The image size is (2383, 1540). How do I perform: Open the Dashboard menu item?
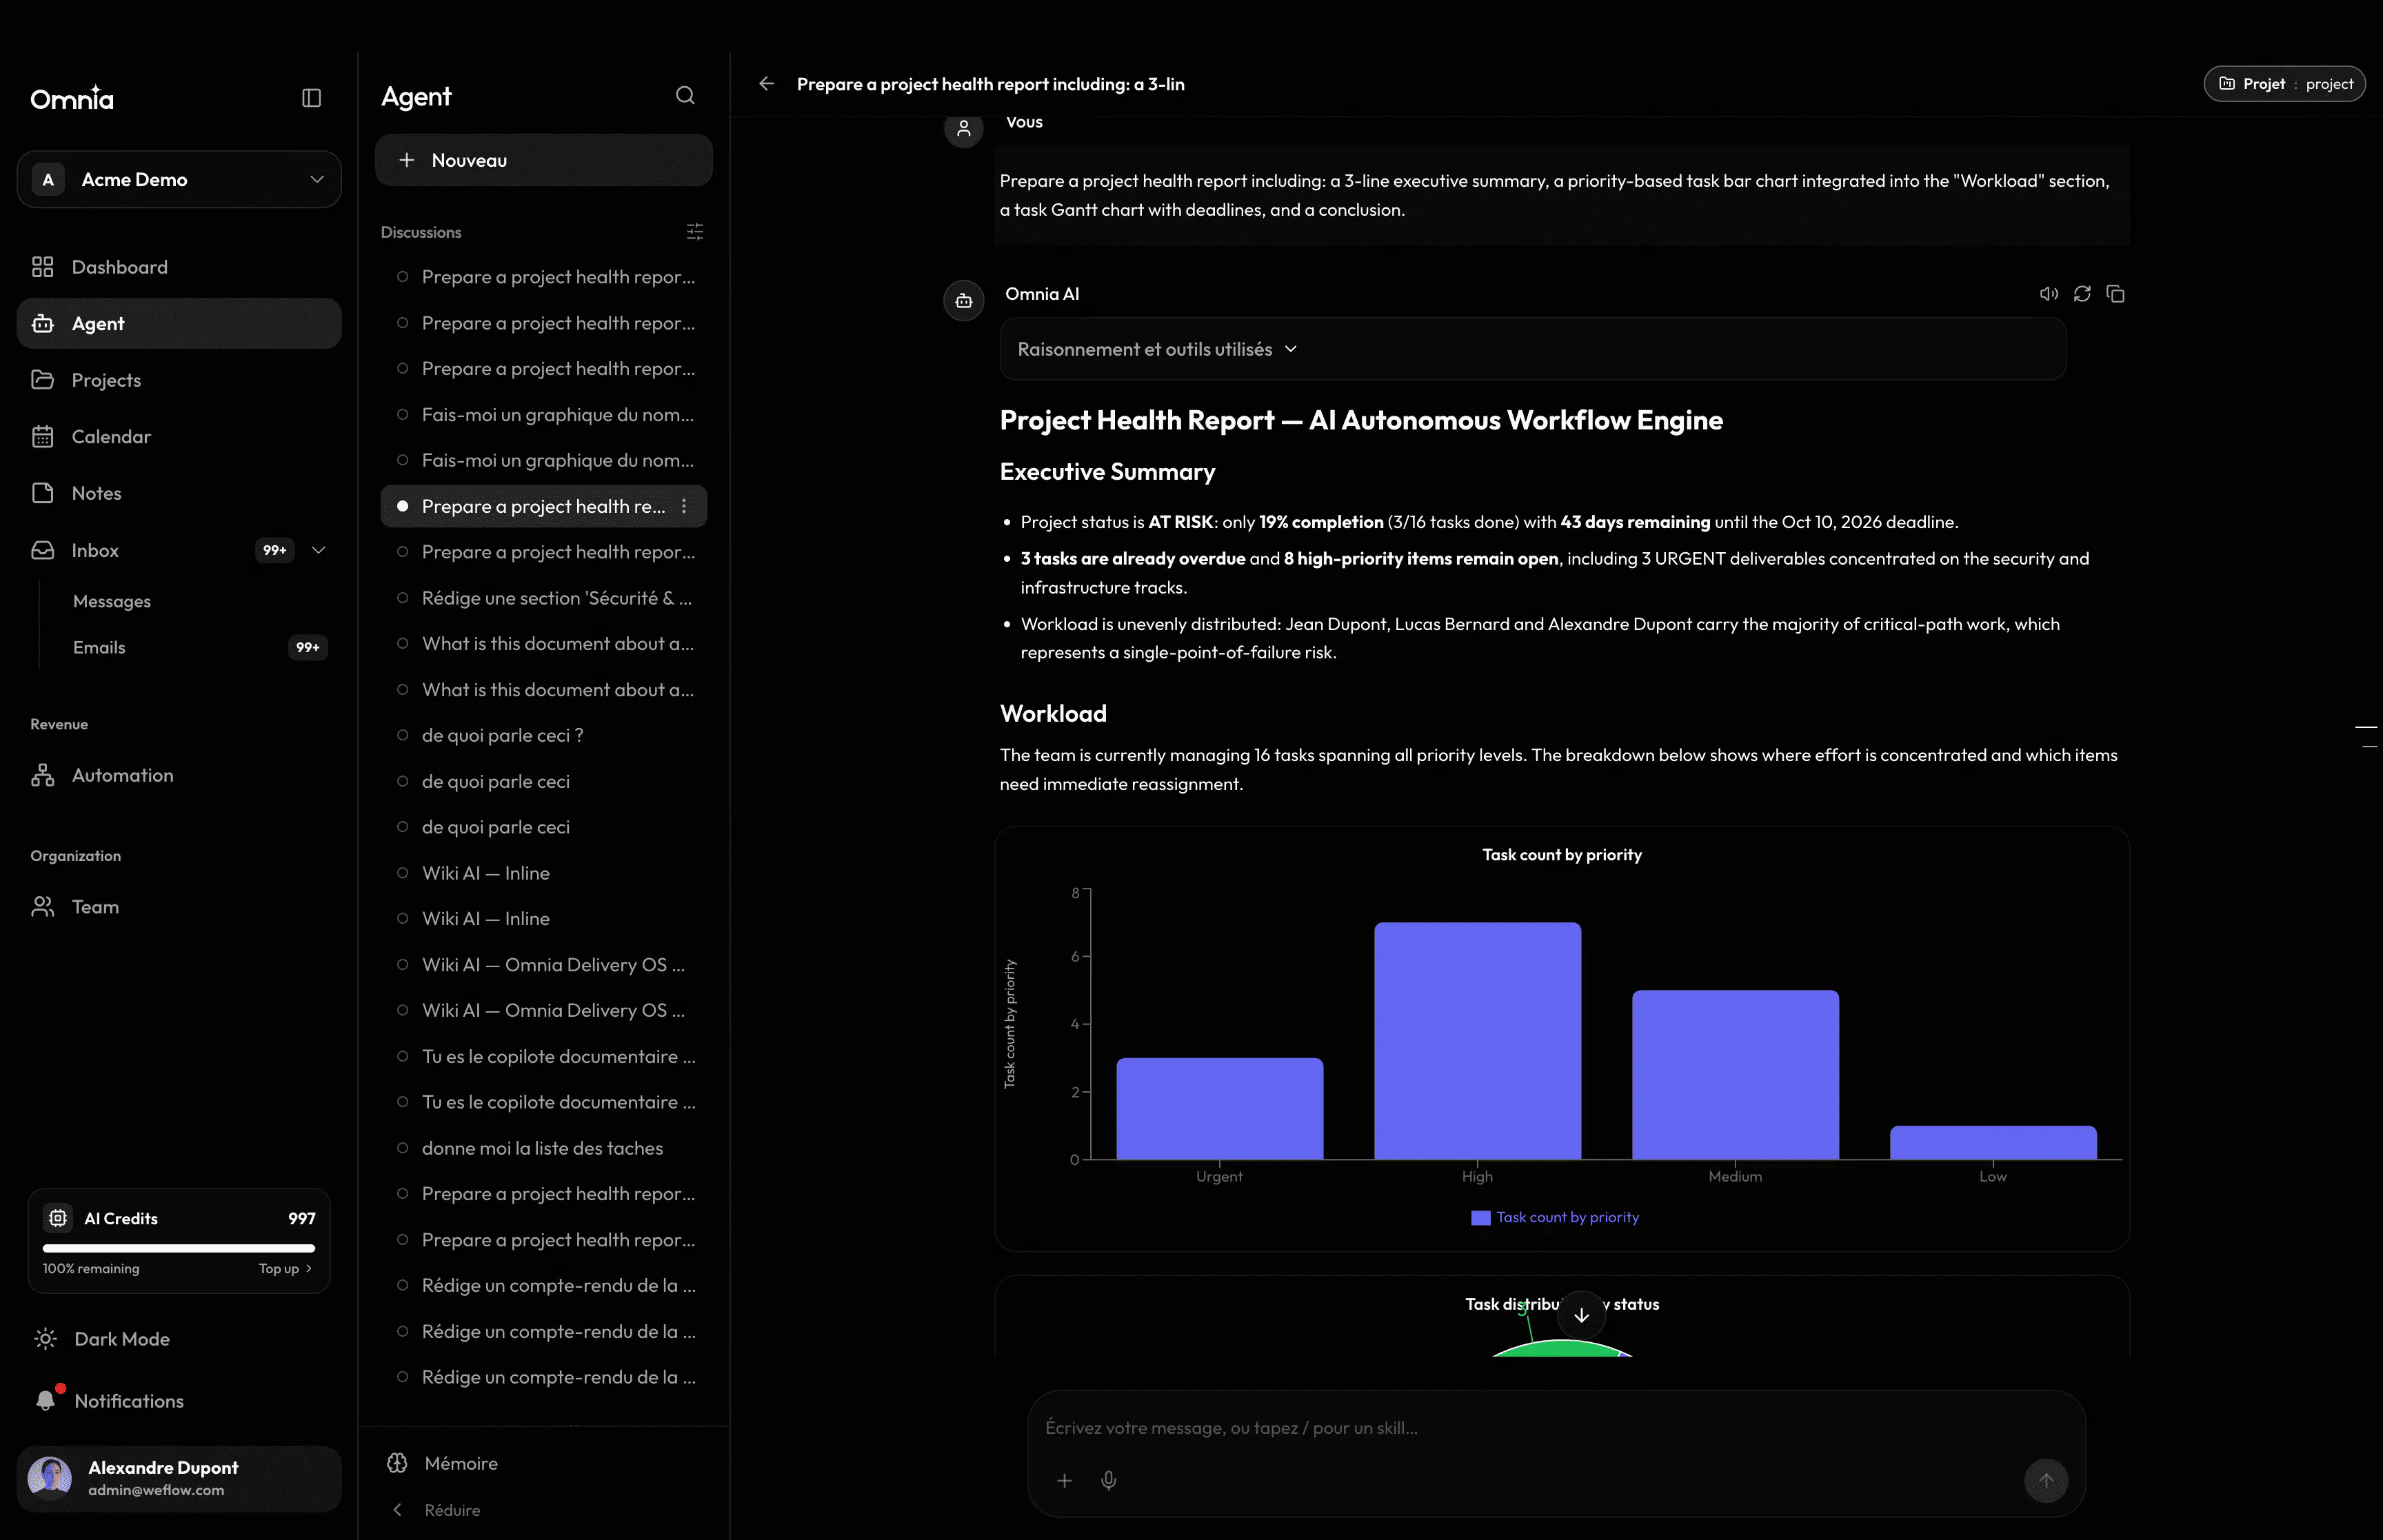pos(179,267)
